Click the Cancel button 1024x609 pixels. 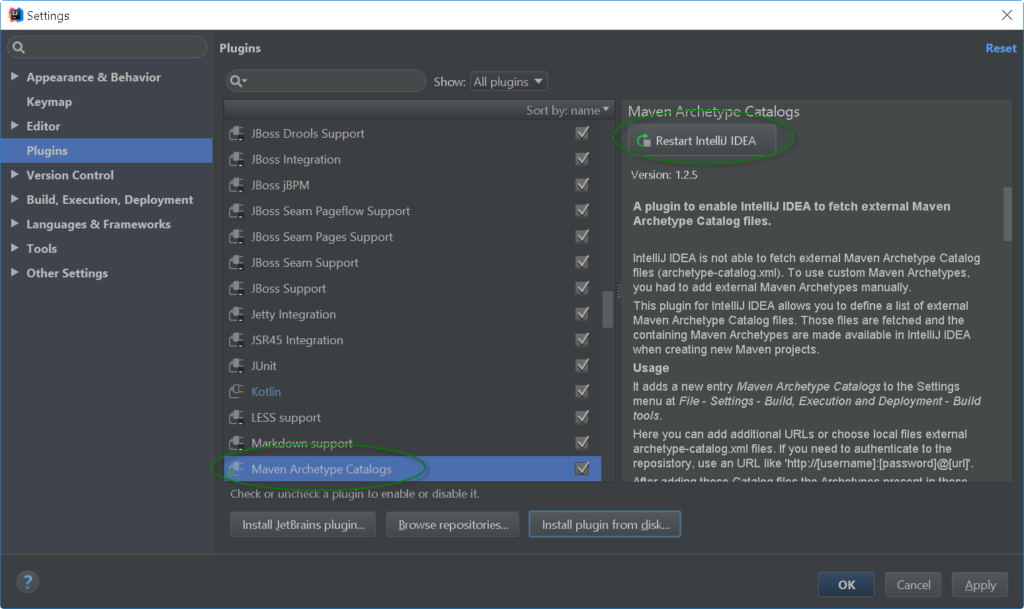click(x=913, y=584)
